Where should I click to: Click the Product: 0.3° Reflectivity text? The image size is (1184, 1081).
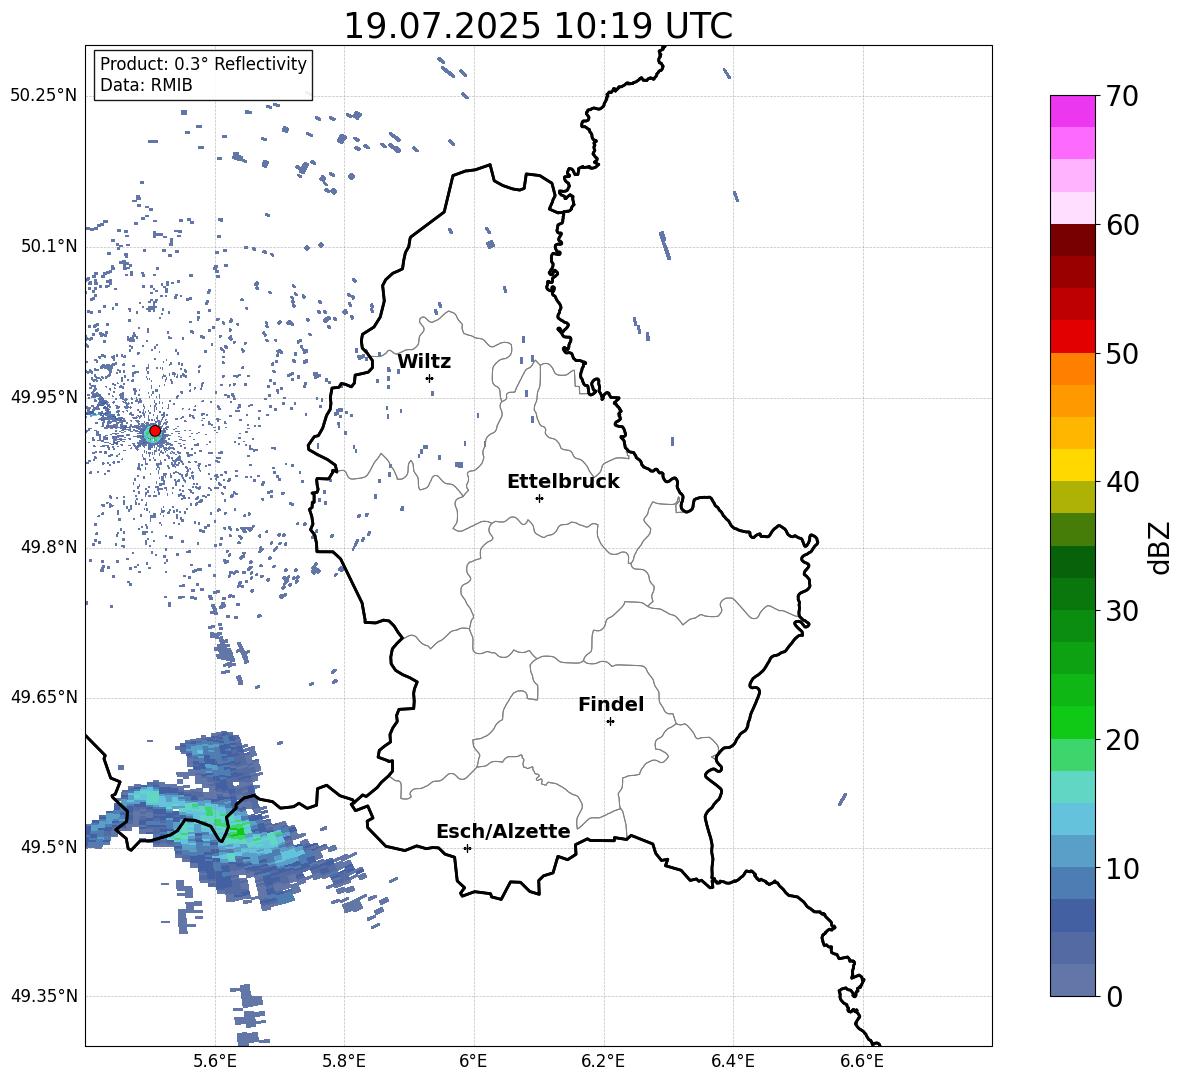pos(203,64)
